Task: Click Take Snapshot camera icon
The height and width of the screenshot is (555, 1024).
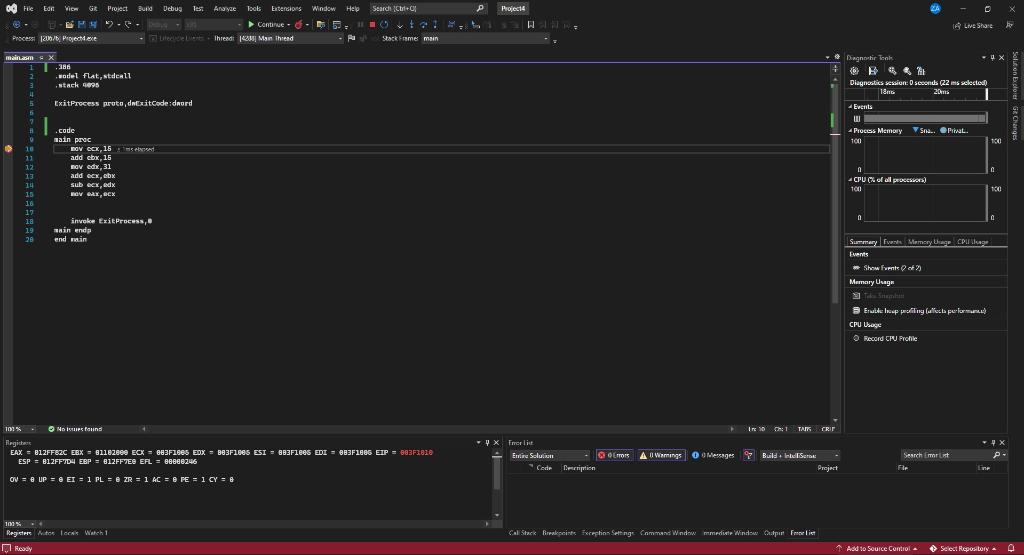Action: (x=856, y=296)
